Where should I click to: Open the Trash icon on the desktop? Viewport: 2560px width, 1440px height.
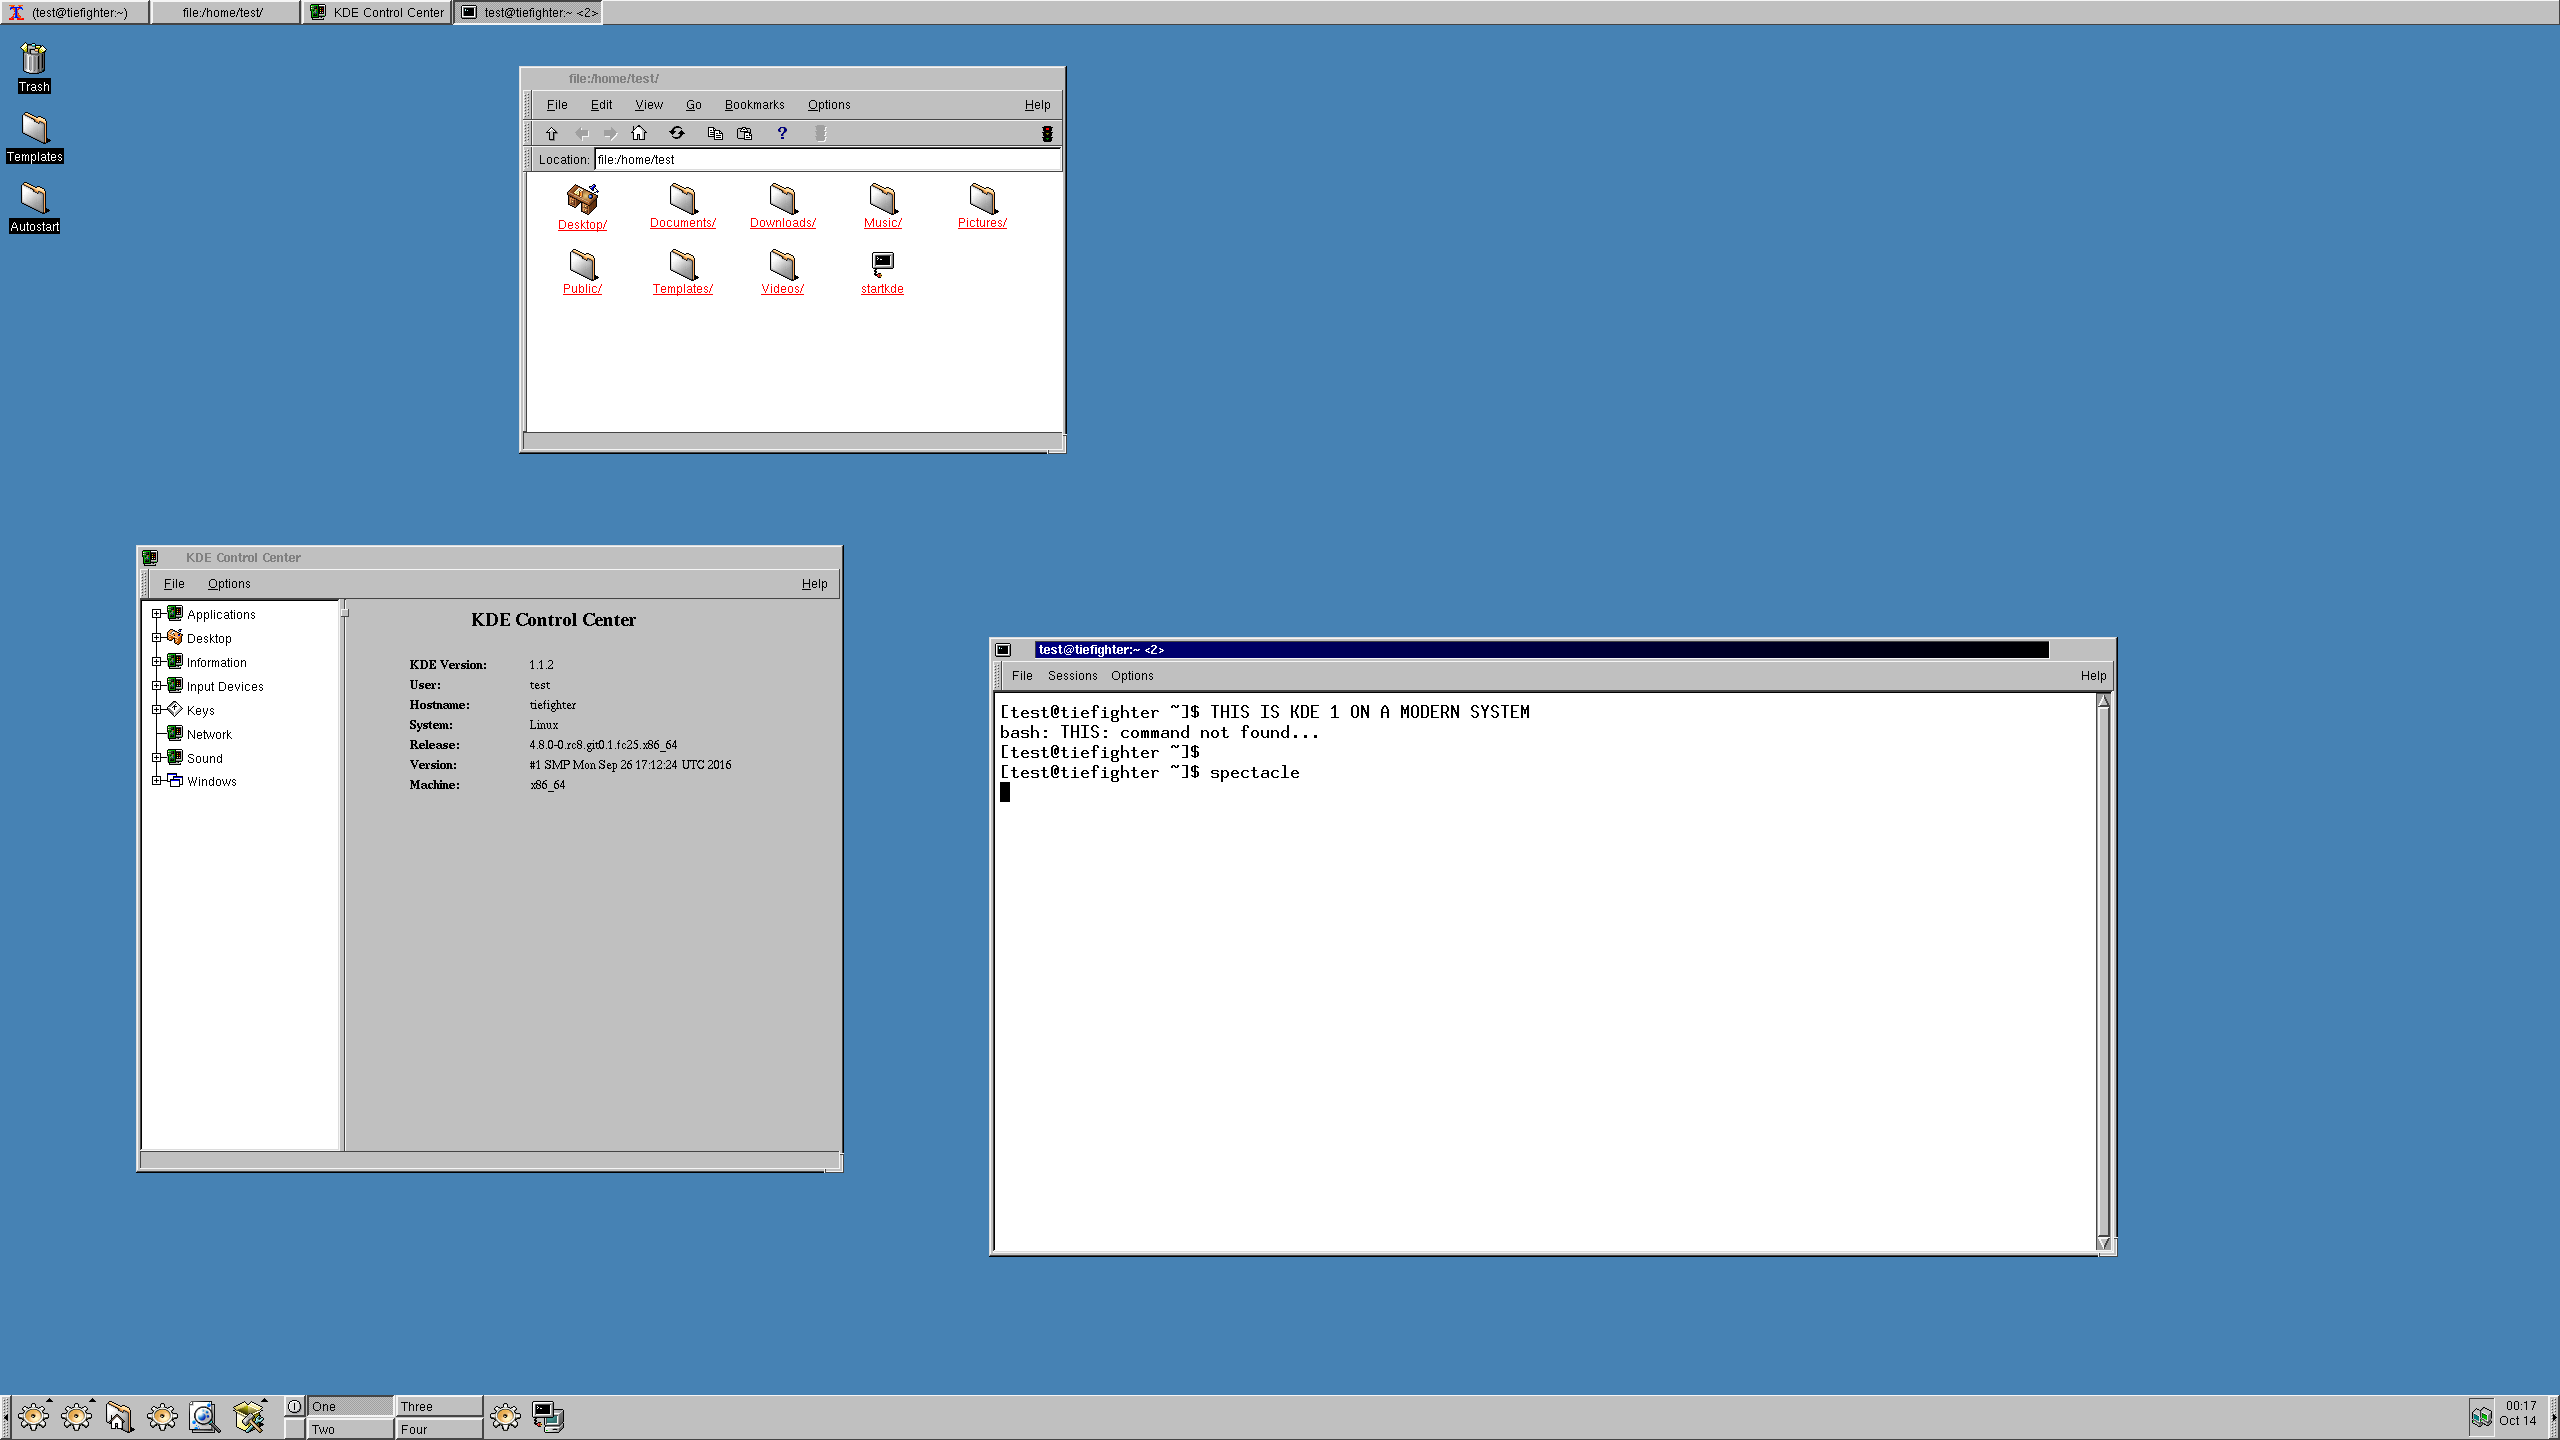33,60
